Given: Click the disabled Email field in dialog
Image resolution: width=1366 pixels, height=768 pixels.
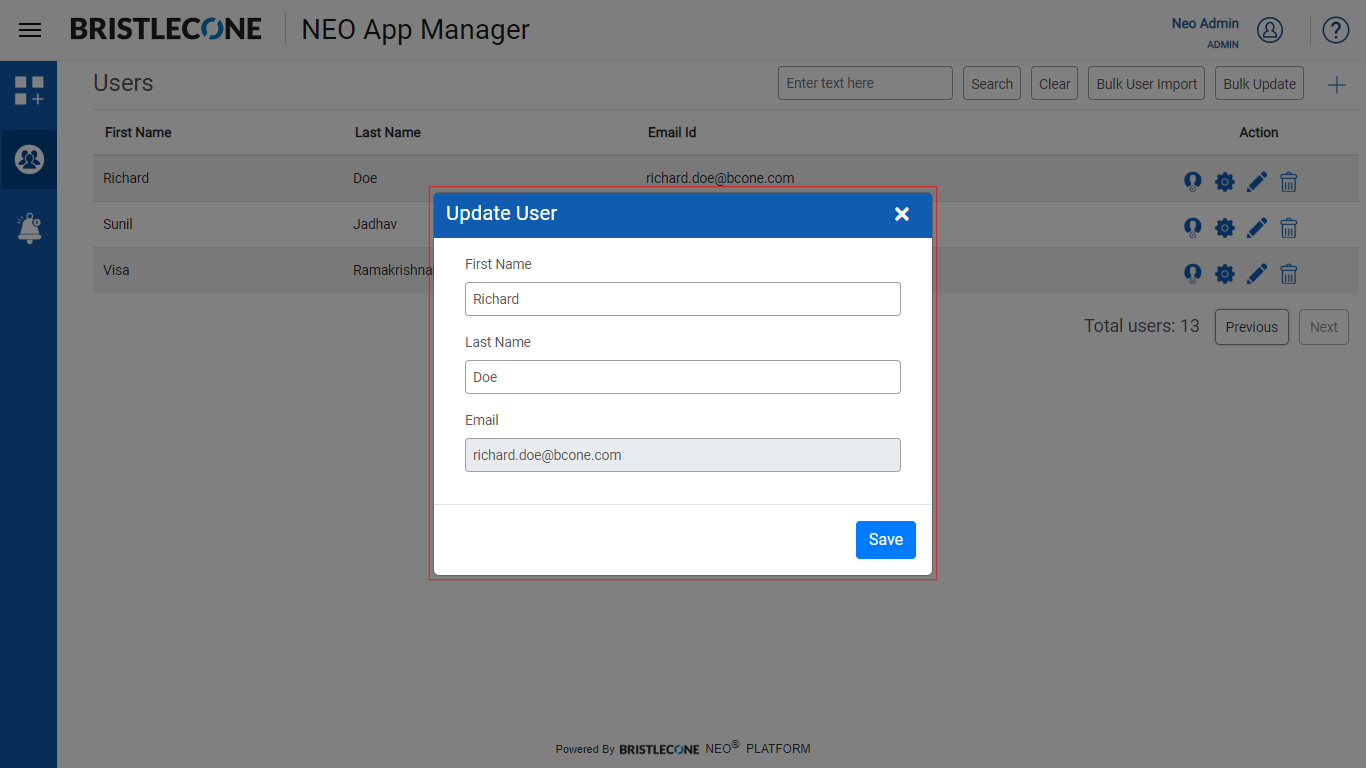Looking at the screenshot, I should point(683,455).
